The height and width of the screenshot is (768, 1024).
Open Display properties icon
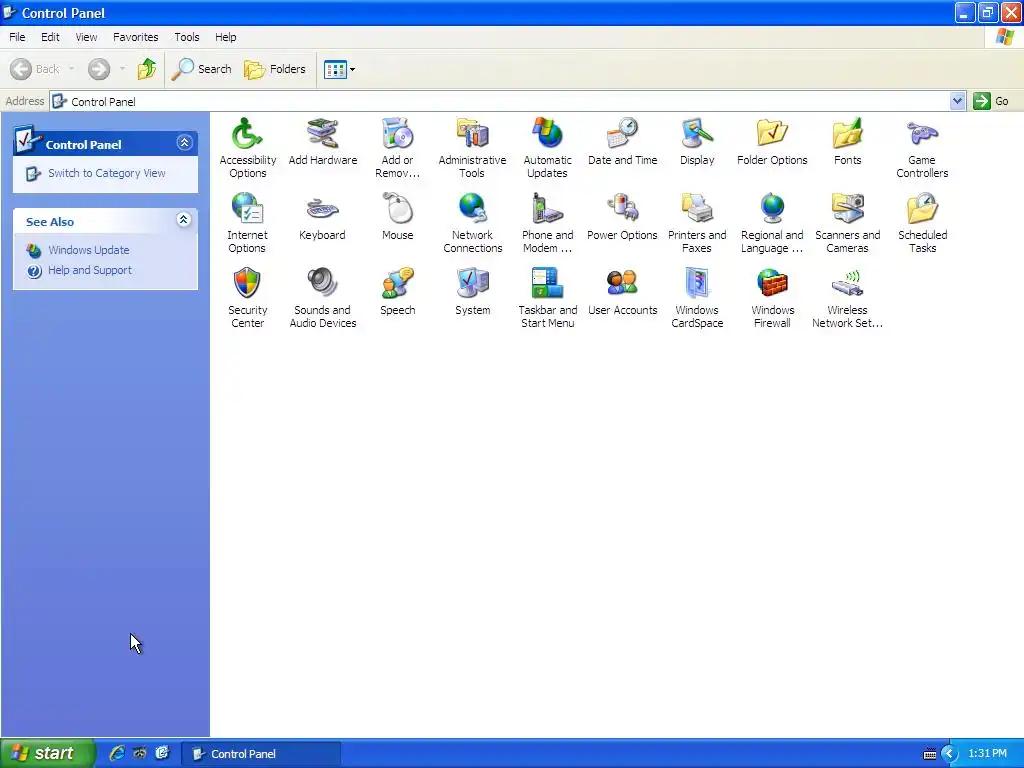click(x=697, y=135)
